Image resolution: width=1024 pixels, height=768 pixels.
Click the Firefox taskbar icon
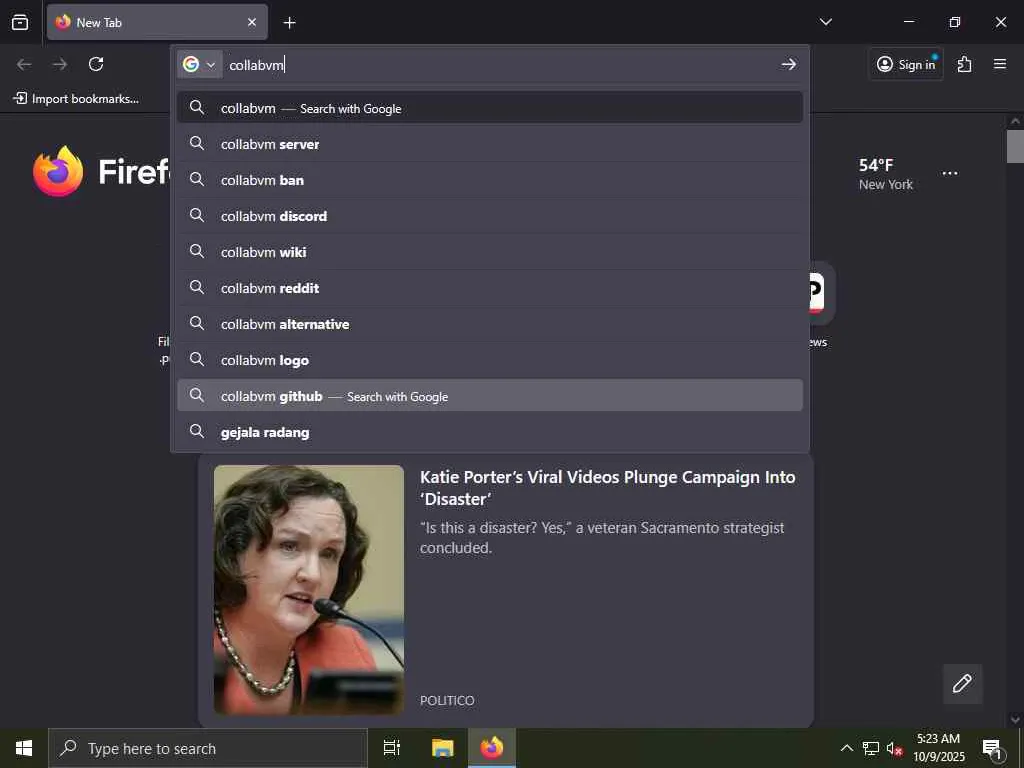492,748
